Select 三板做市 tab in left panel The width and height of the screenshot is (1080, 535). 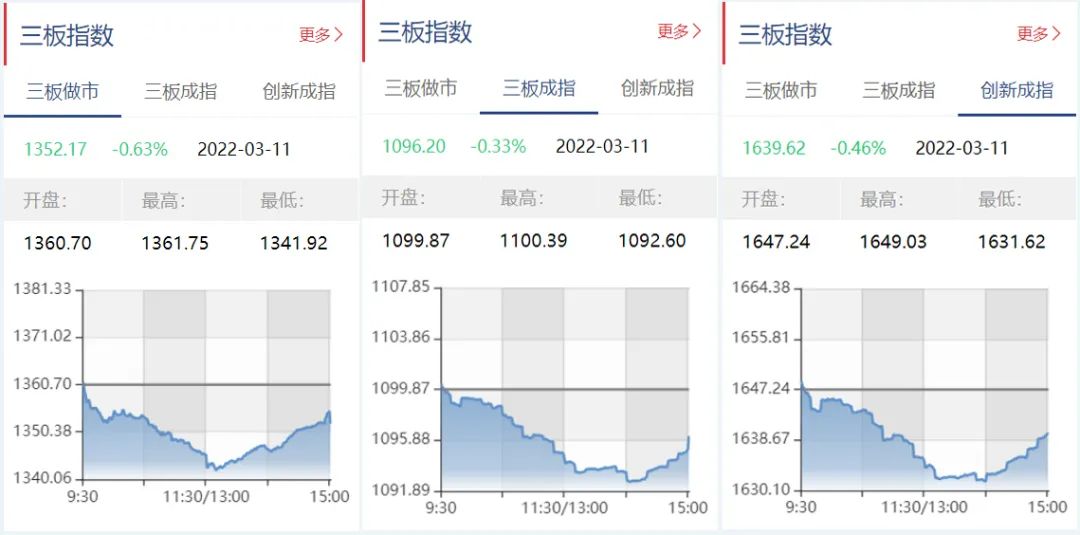pos(63,92)
